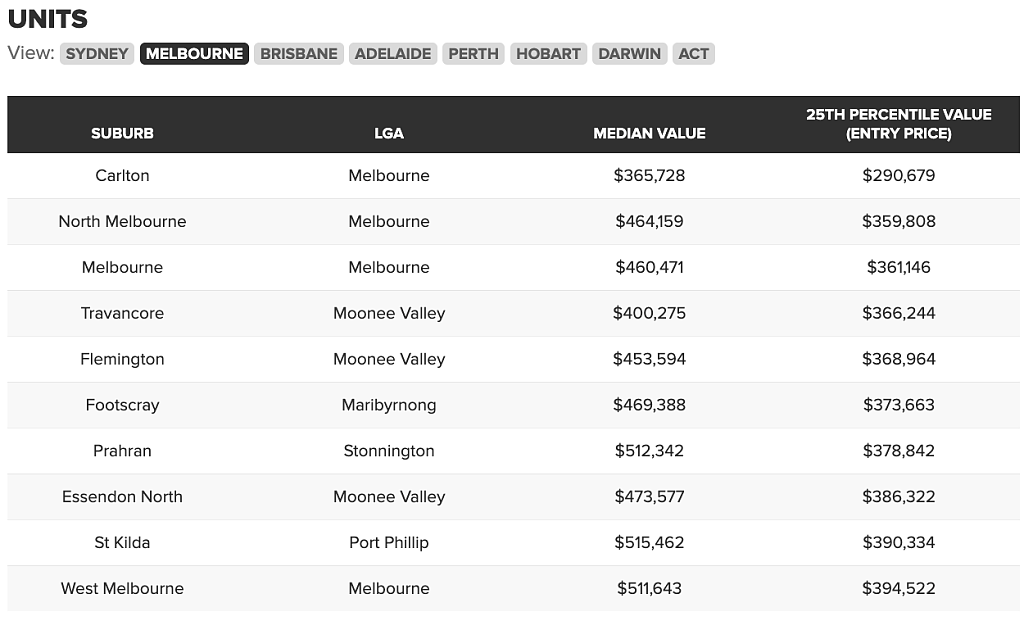This screenshot has width=1024, height=621.
Task: Click entry price $361,146
Action: point(899,267)
